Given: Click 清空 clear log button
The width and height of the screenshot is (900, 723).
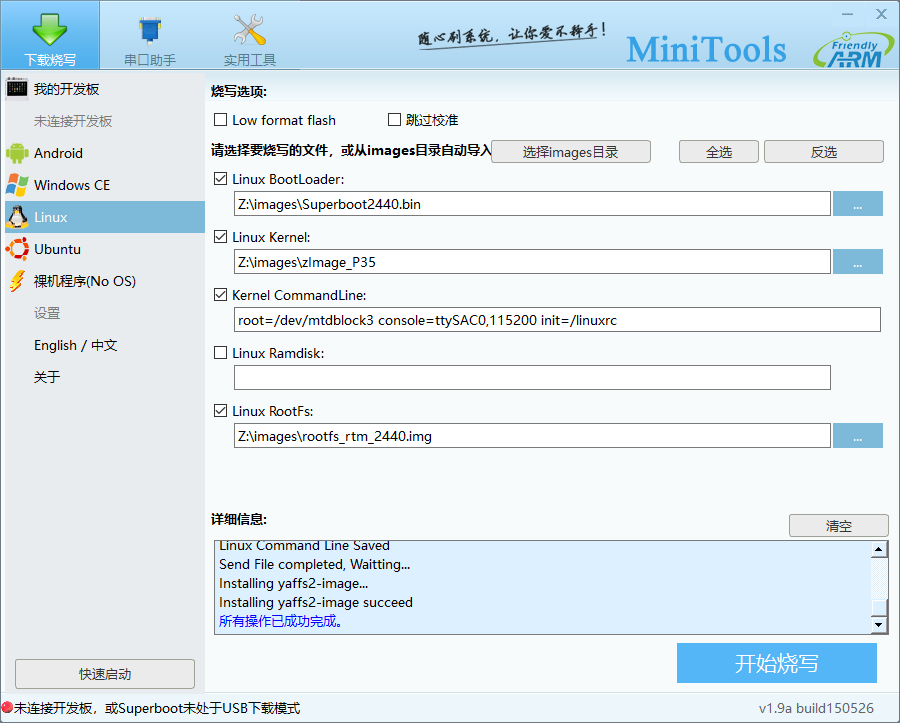Looking at the screenshot, I should (x=839, y=526).
